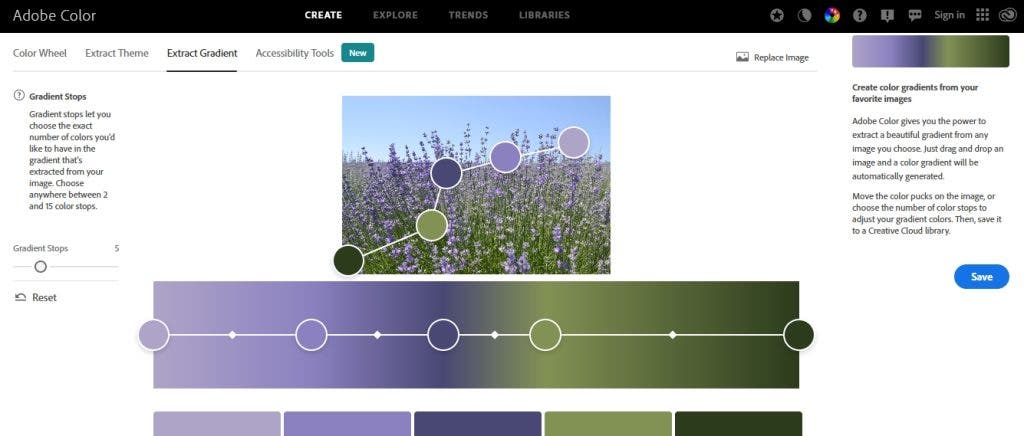
Task: Open the EXPLORE menu
Action: 395,15
